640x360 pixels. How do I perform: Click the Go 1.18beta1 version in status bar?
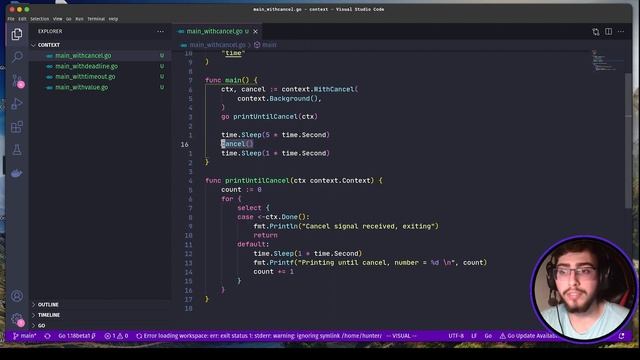pos(76,336)
